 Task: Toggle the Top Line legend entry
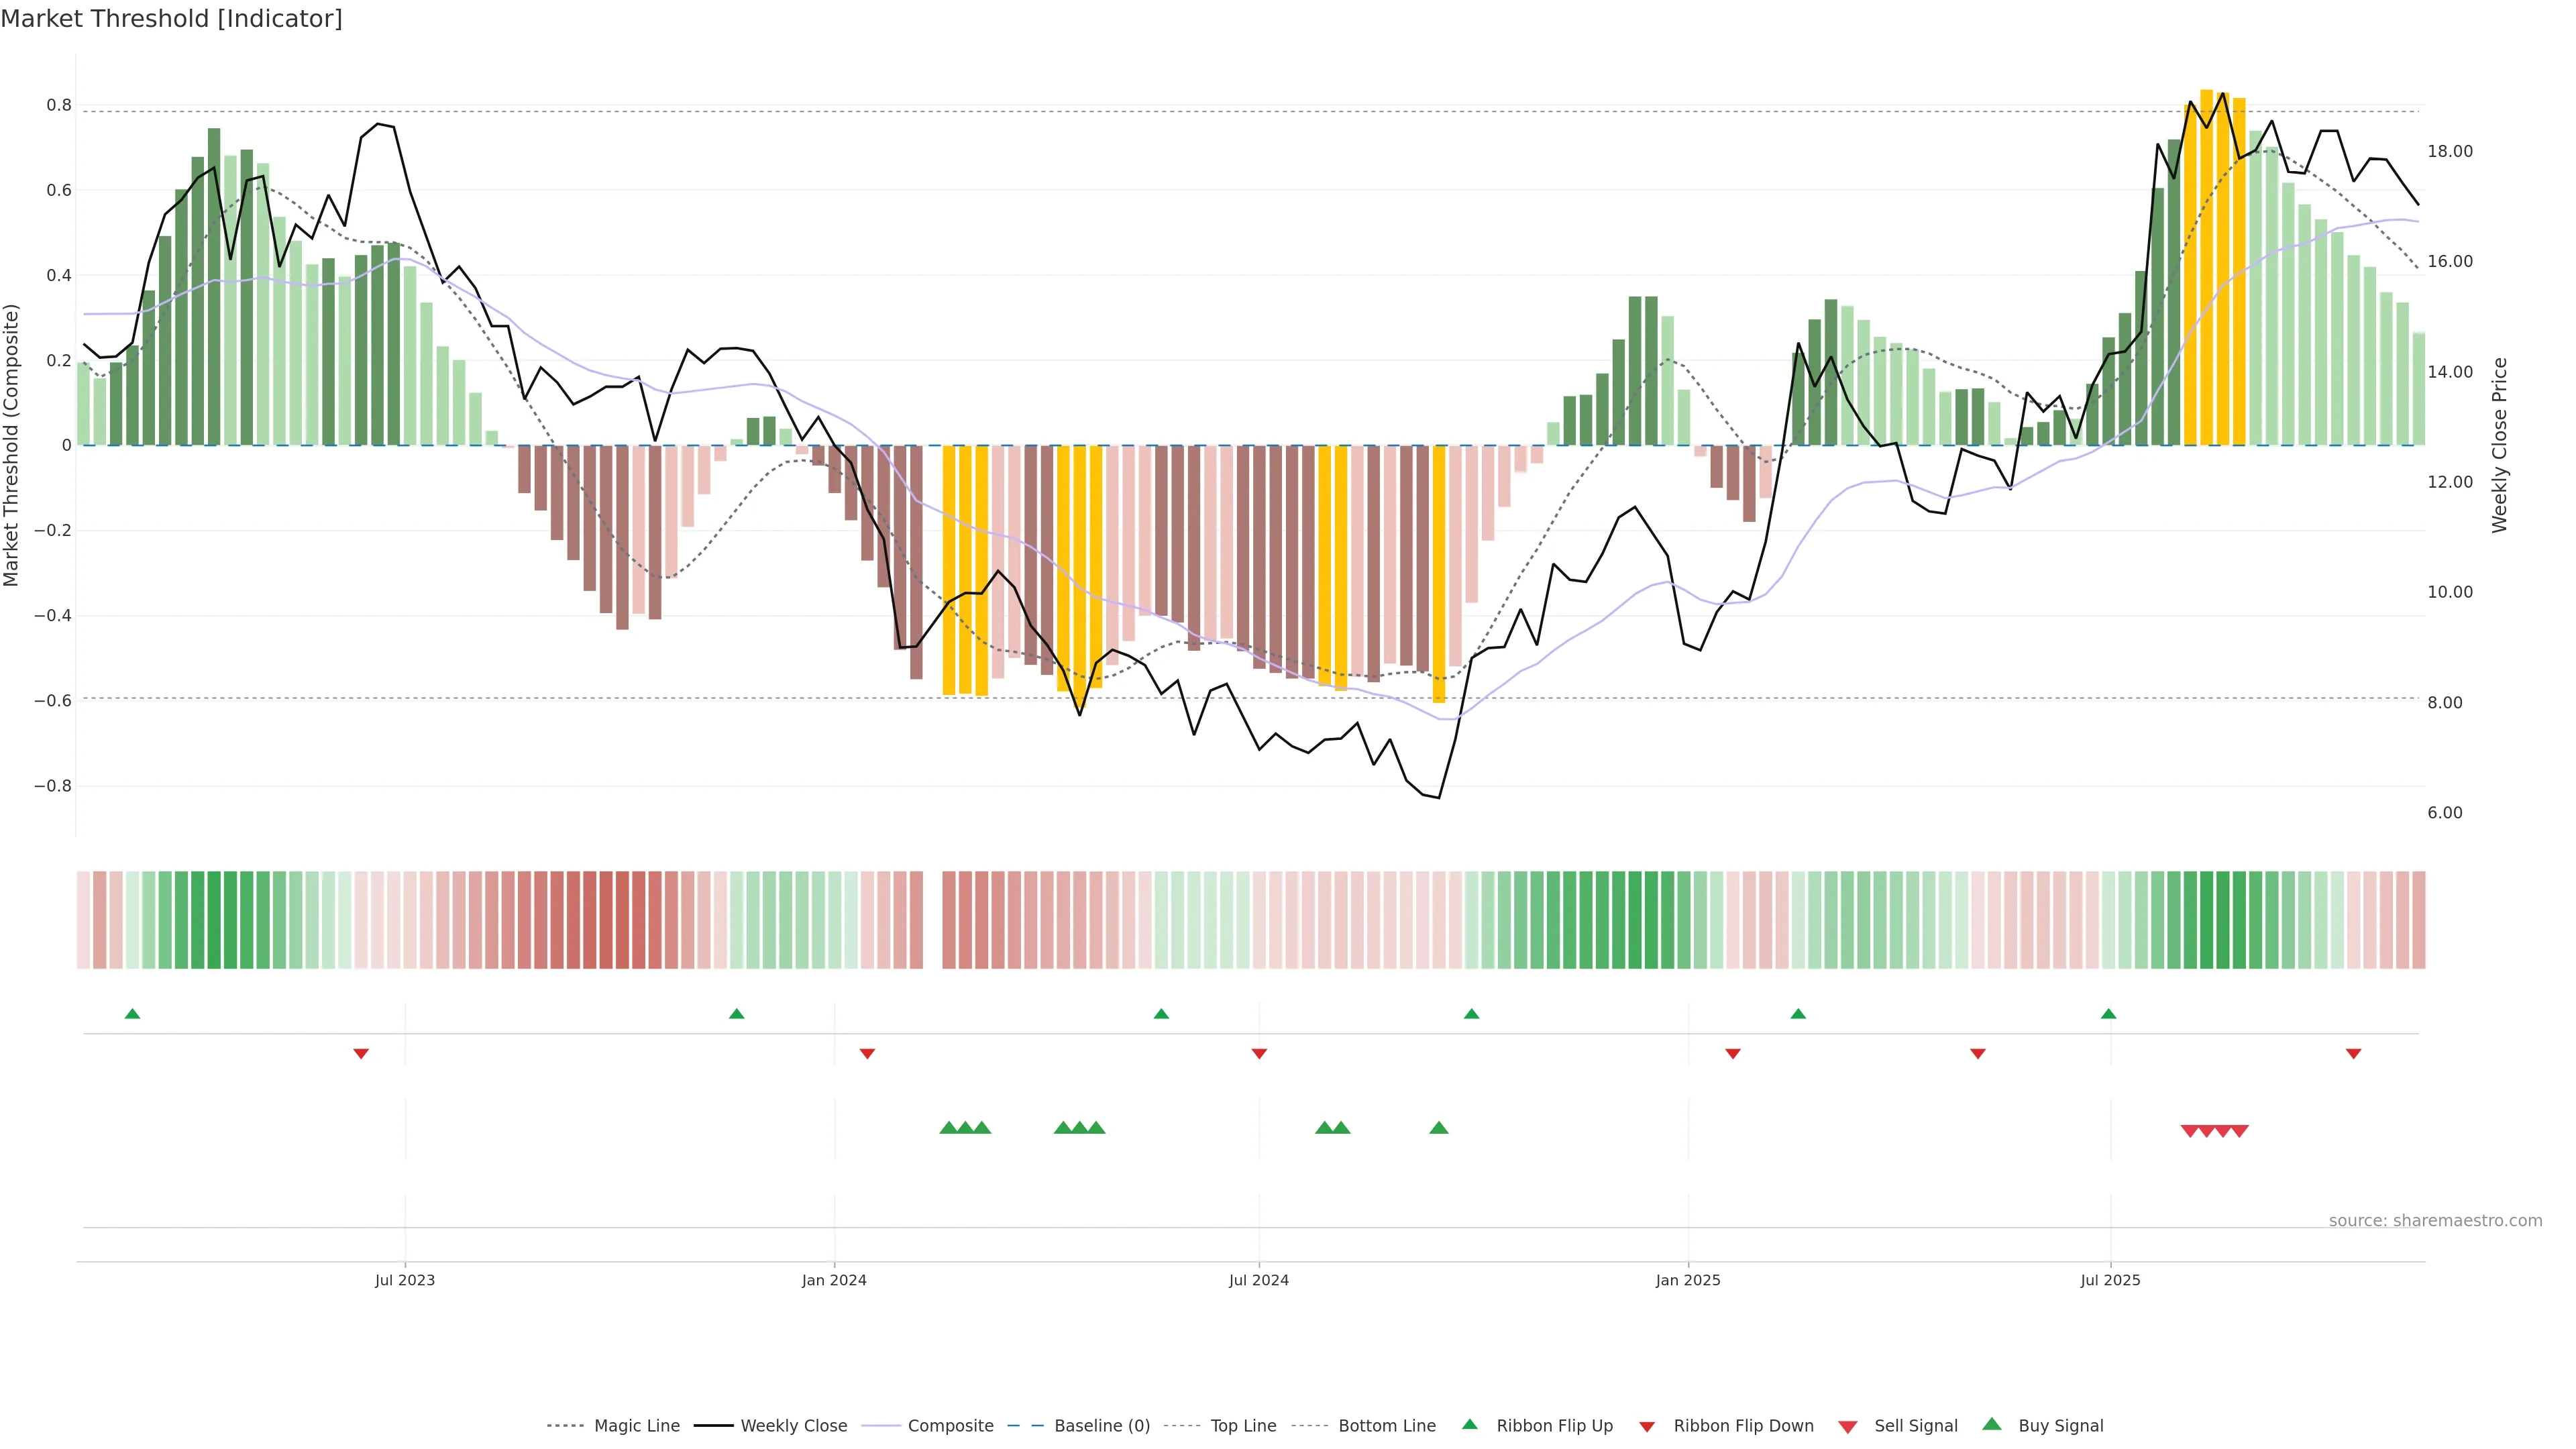tap(1243, 1426)
